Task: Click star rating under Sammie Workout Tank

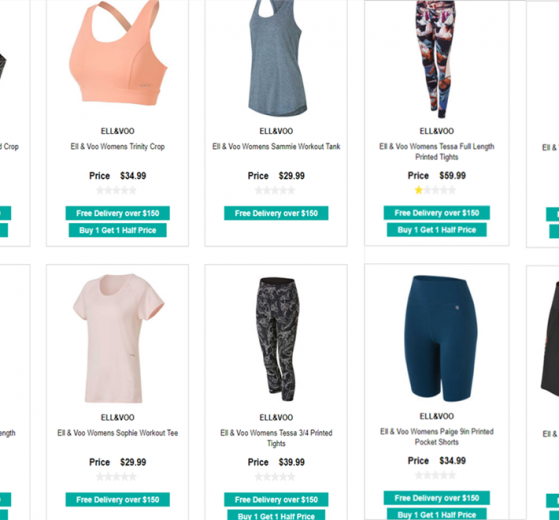Action: coord(275,190)
